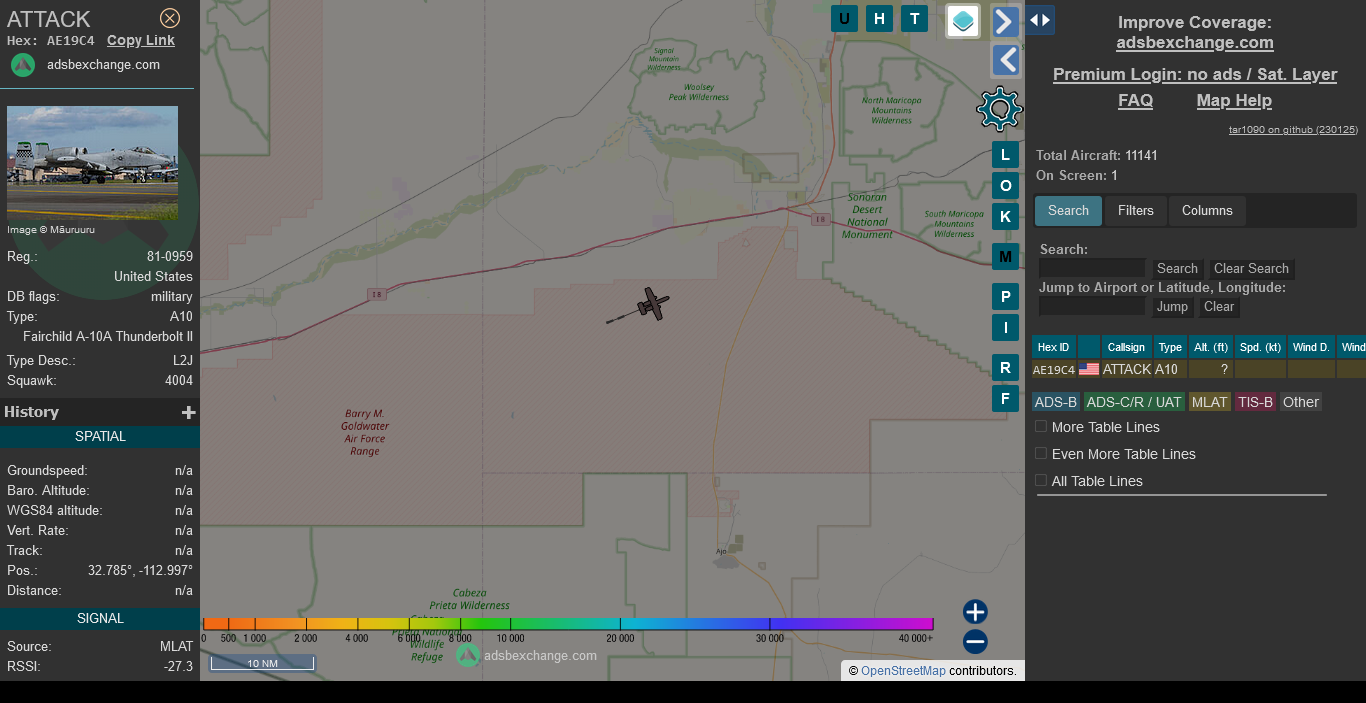Image resolution: width=1366 pixels, height=703 pixels.
Task: Switch to the Search tab
Action: coord(1068,211)
